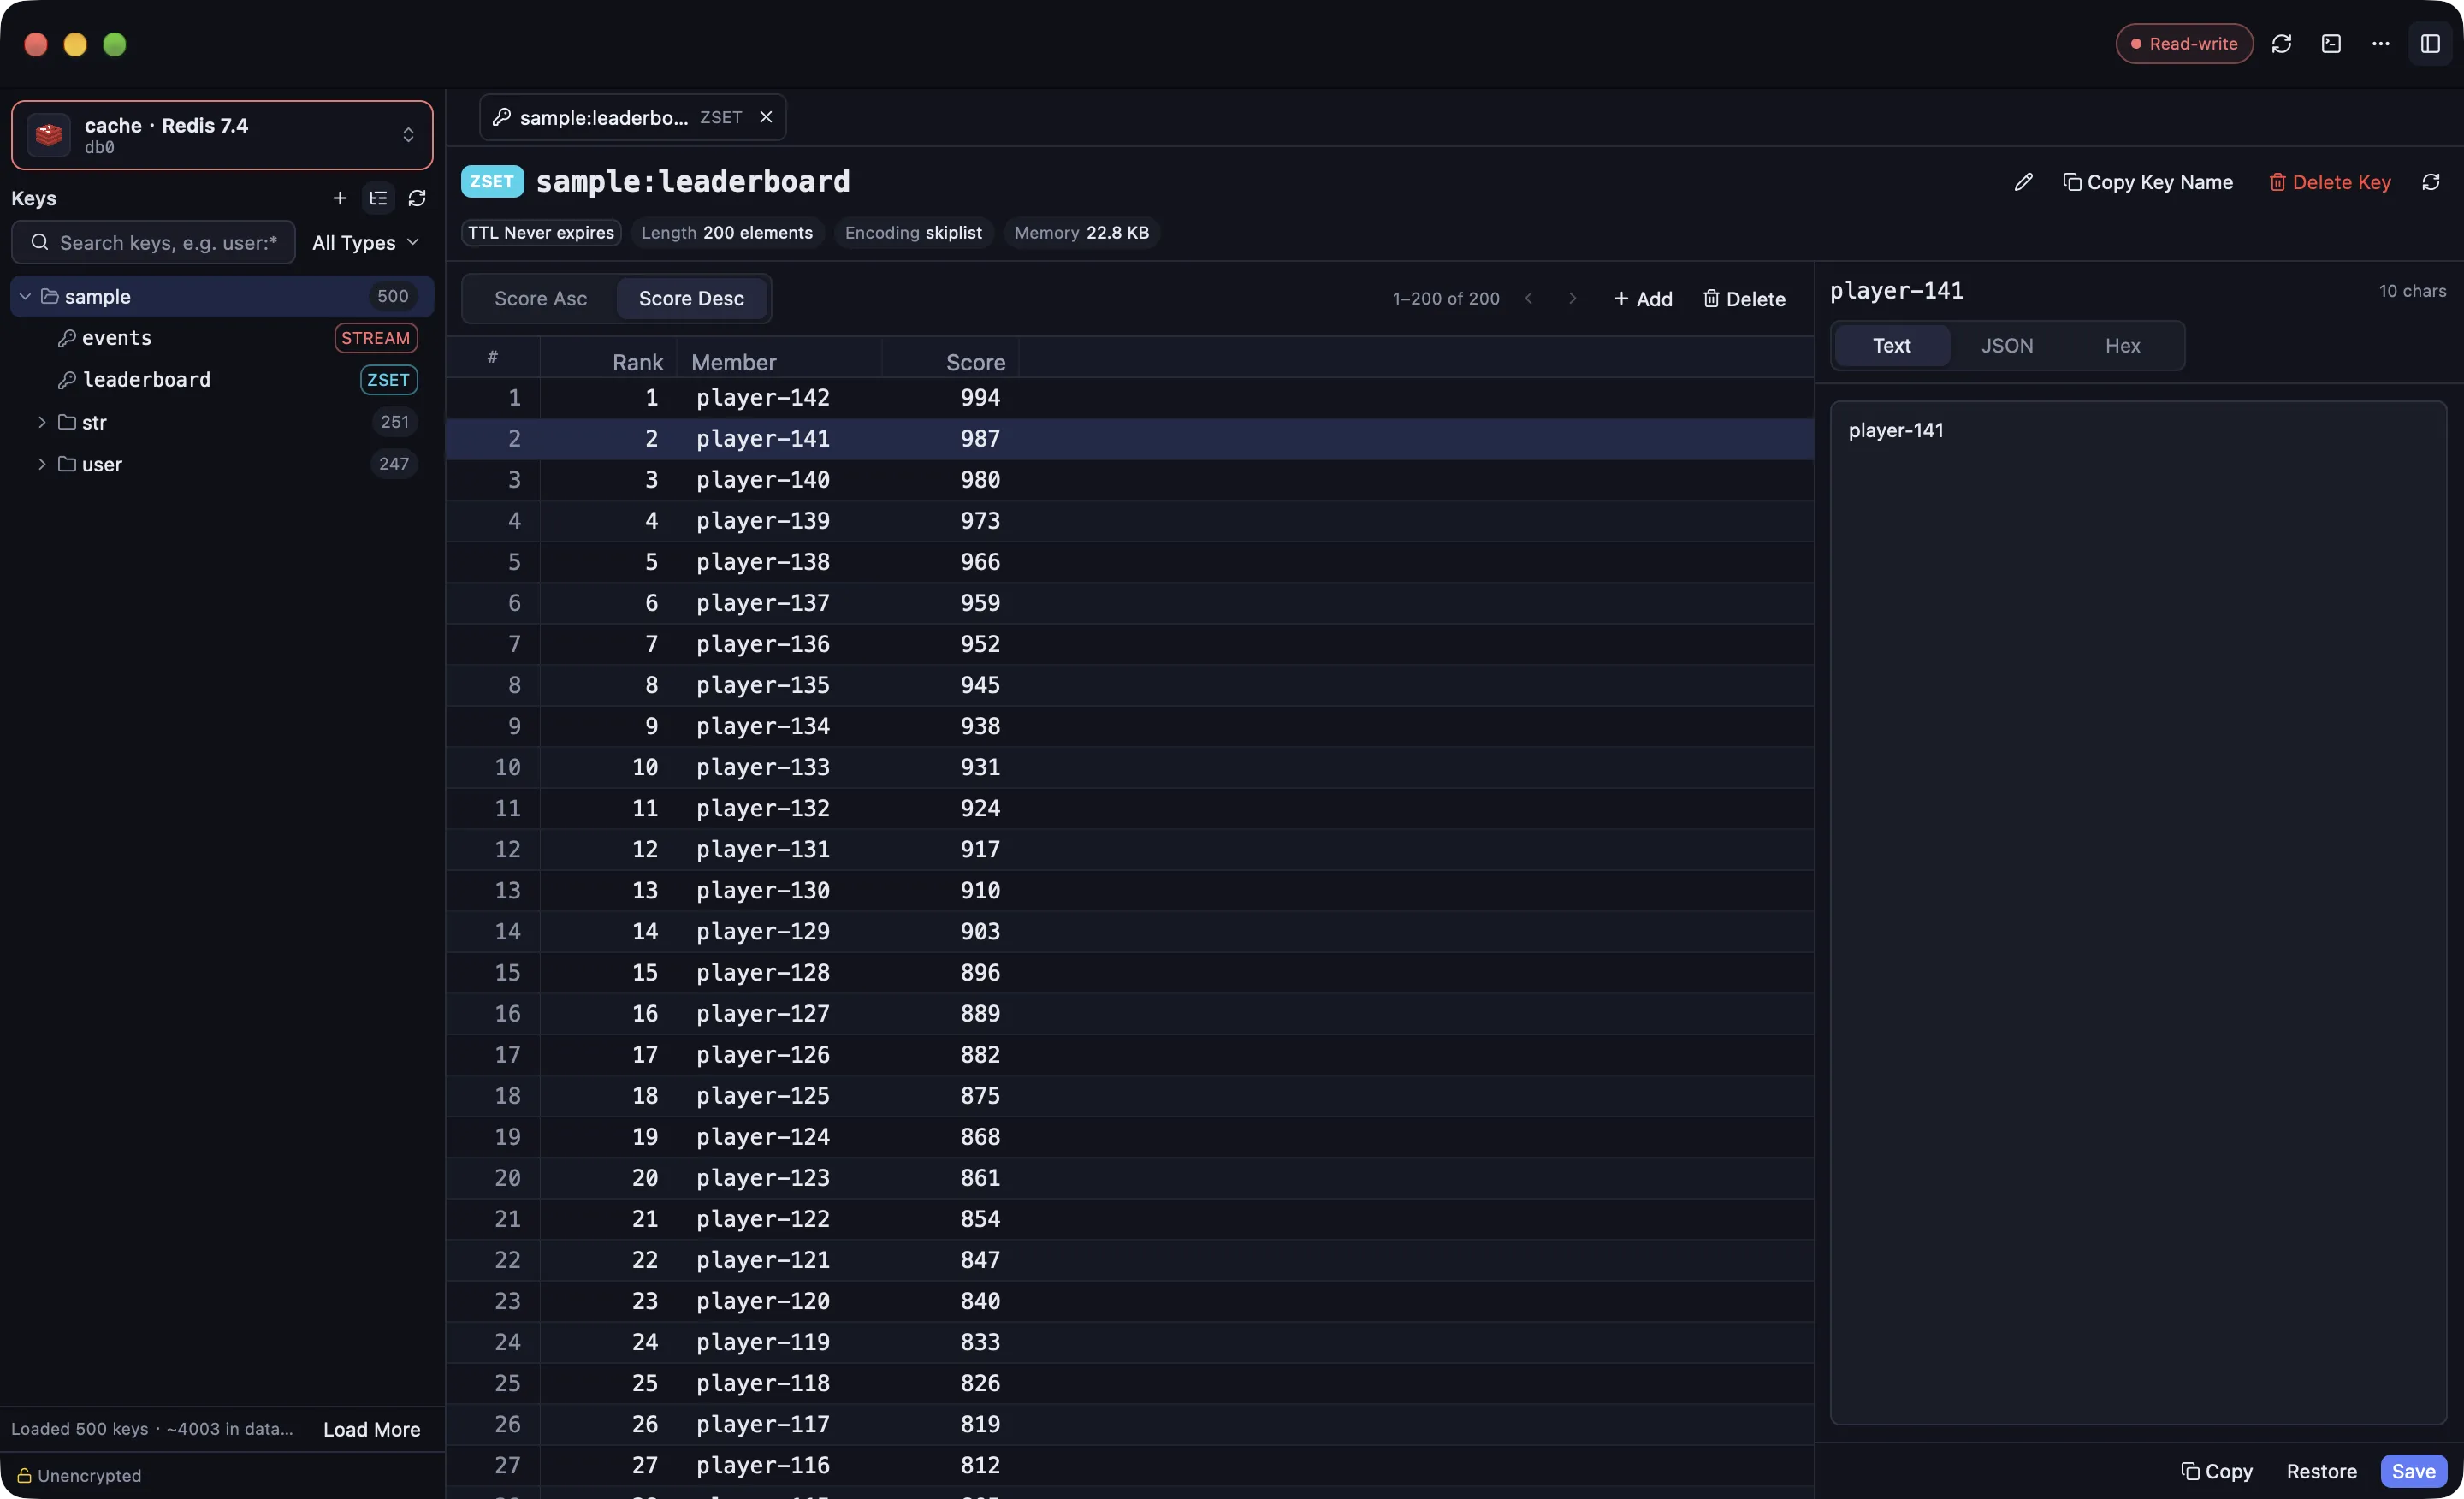Screen dimensions: 2464x1499
Task: Toggle the side panel layout icon
Action: [x=2430, y=44]
